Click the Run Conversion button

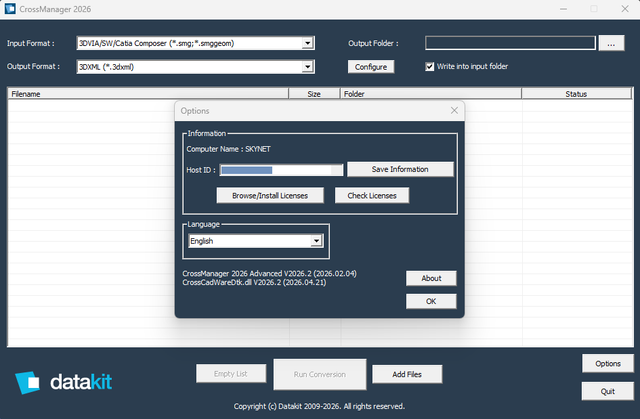click(320, 374)
